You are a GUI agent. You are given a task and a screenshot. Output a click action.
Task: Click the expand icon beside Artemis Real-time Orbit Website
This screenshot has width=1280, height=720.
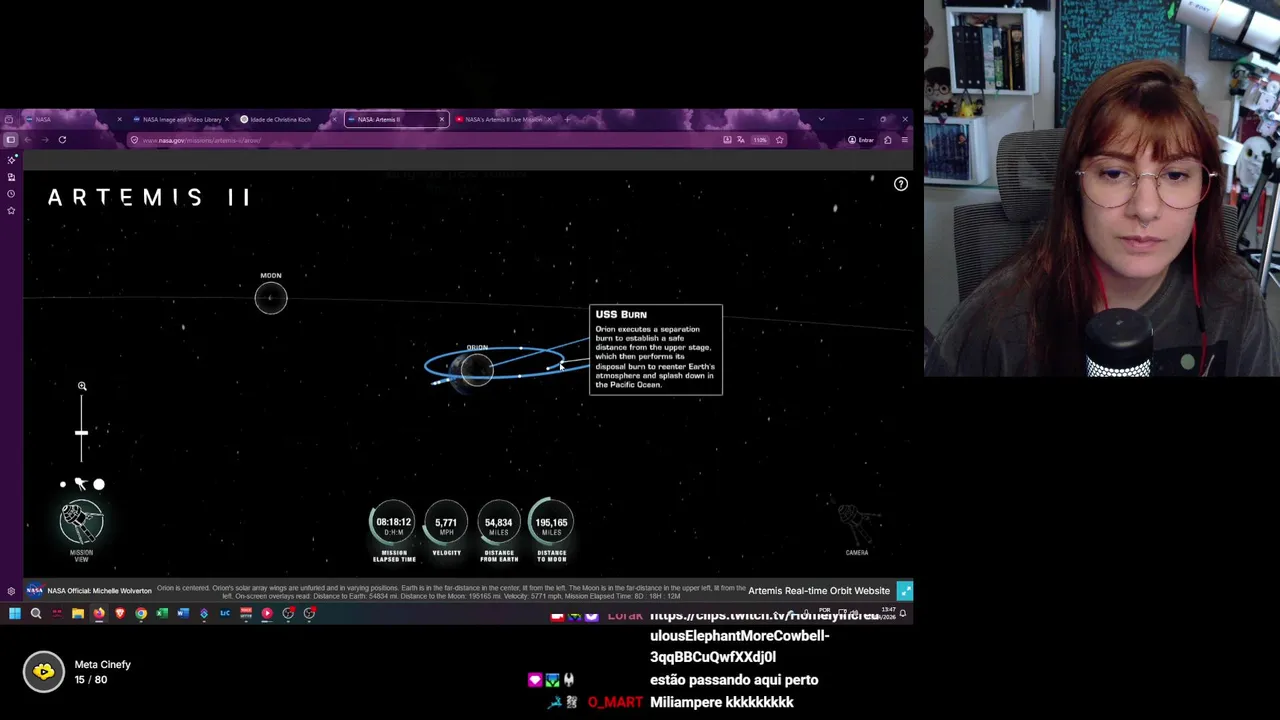point(905,591)
